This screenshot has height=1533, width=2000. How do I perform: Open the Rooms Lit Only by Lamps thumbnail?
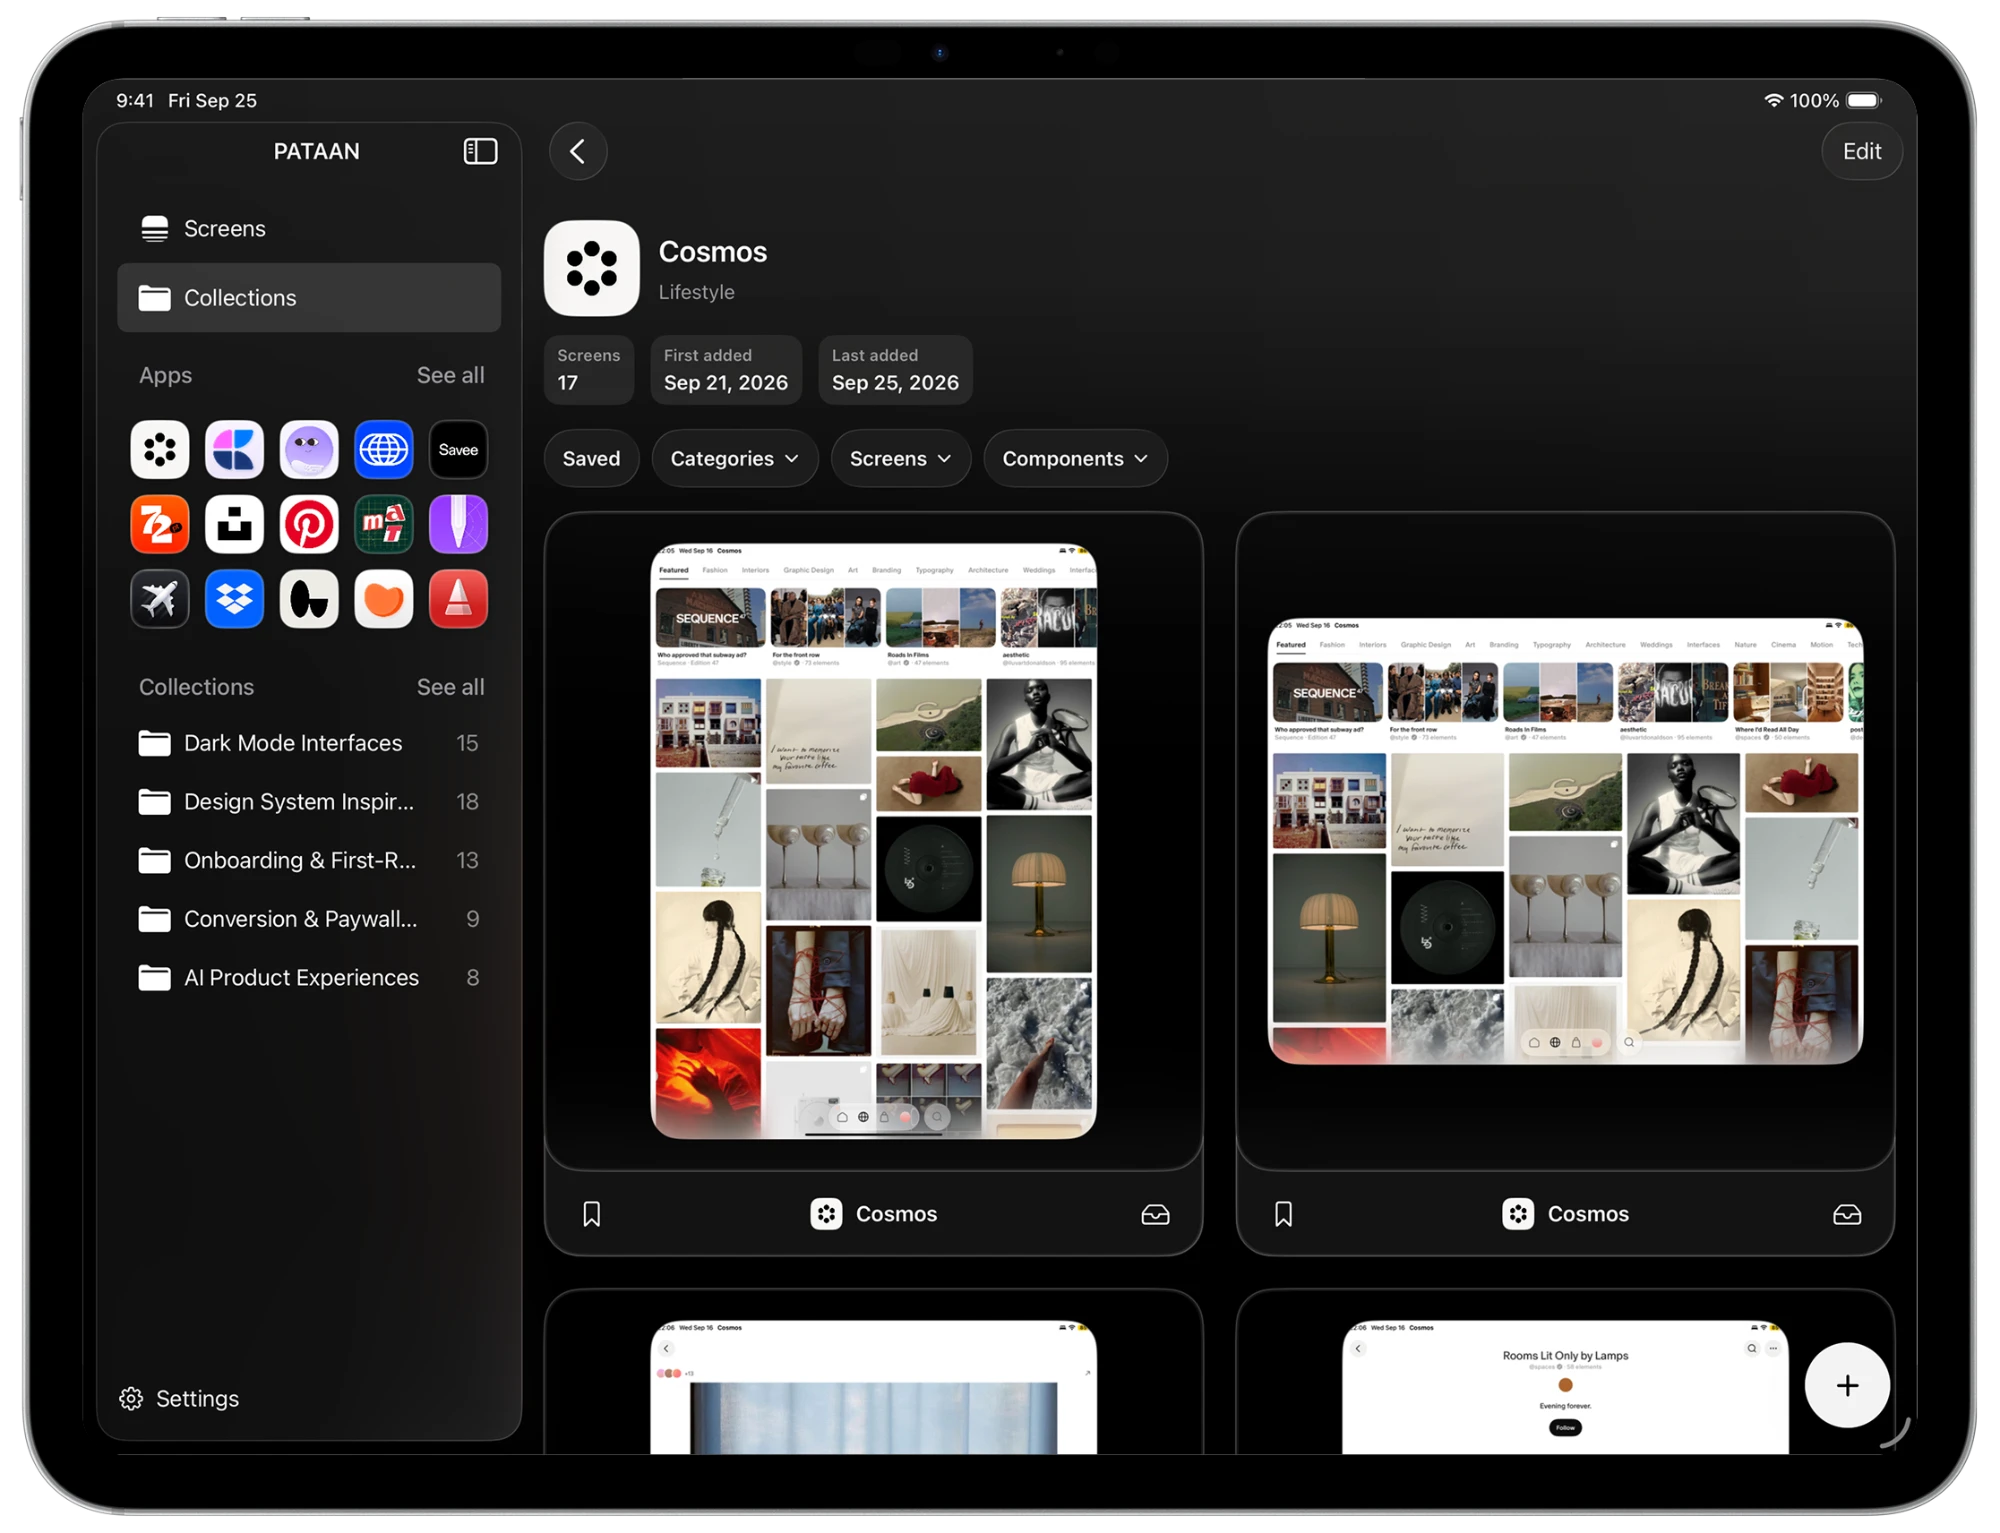[1565, 1387]
